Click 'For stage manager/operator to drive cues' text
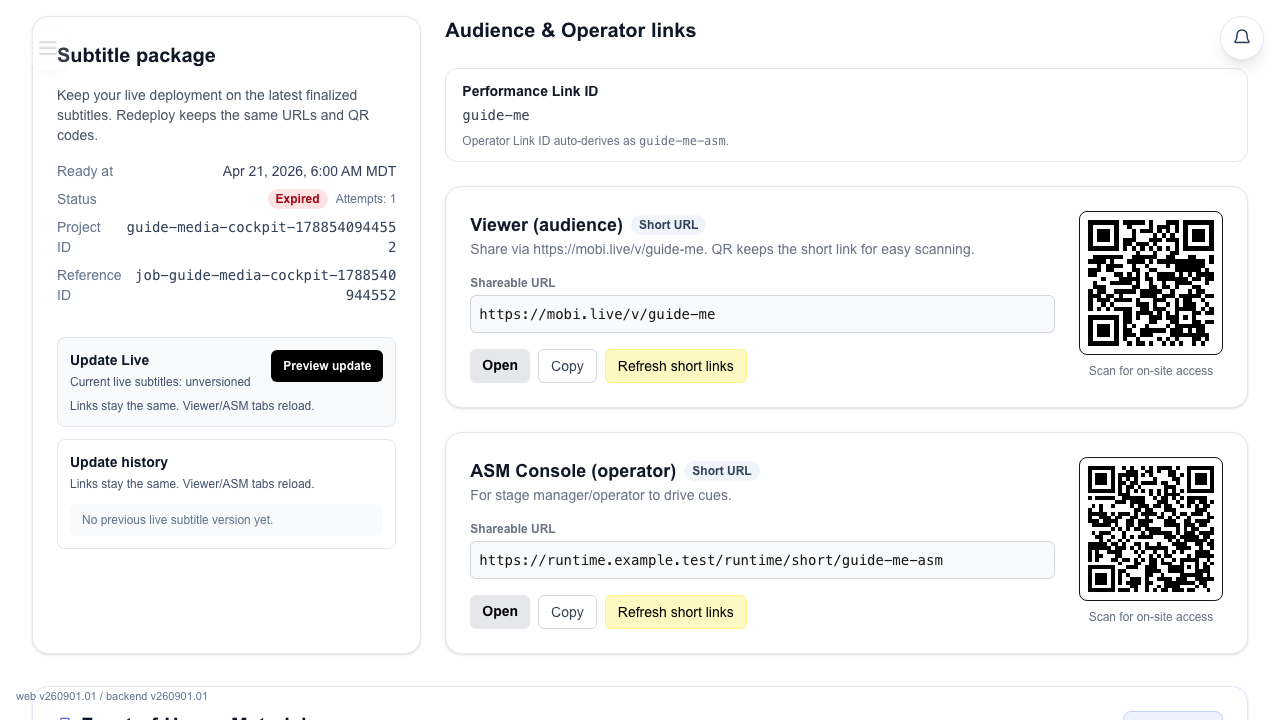Screen dimensions: 1280x720 601,495
